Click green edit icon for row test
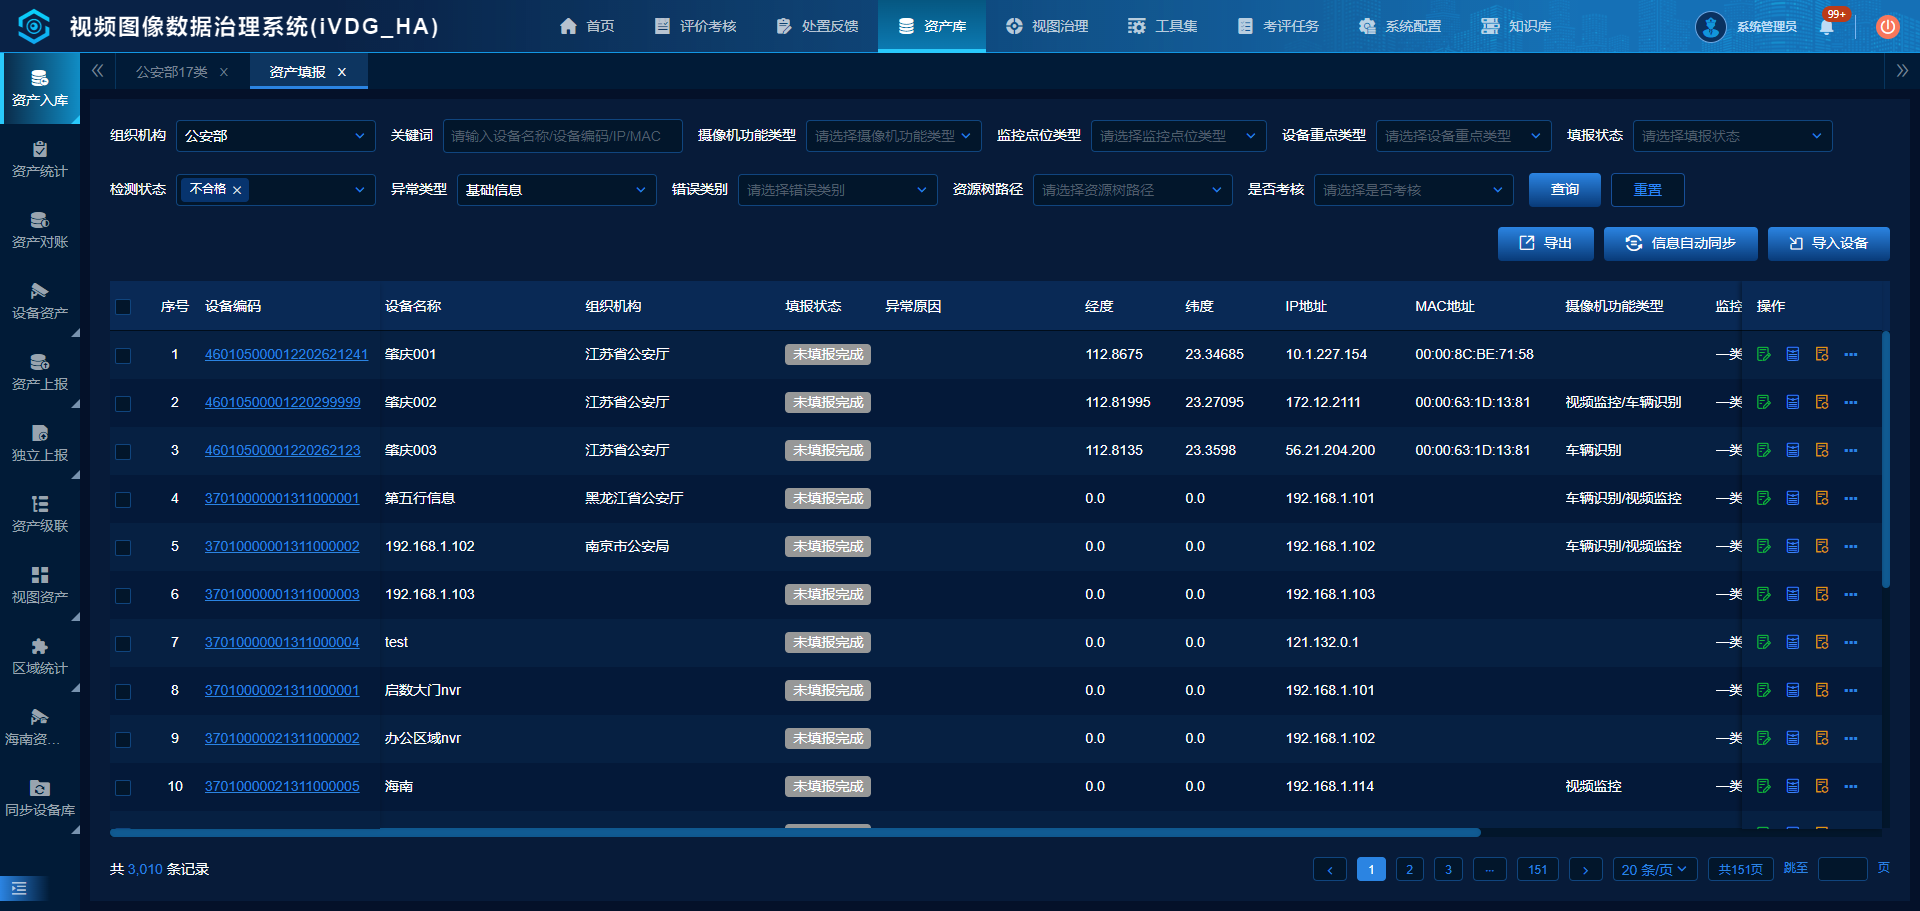1920x911 pixels. click(x=1763, y=642)
